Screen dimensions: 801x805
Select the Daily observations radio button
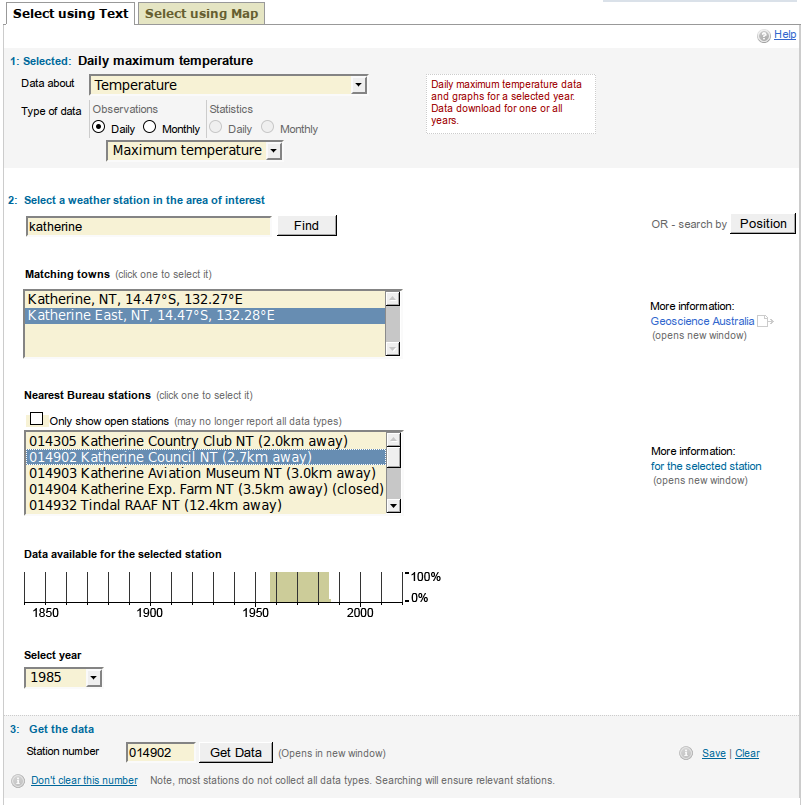click(x=99, y=128)
